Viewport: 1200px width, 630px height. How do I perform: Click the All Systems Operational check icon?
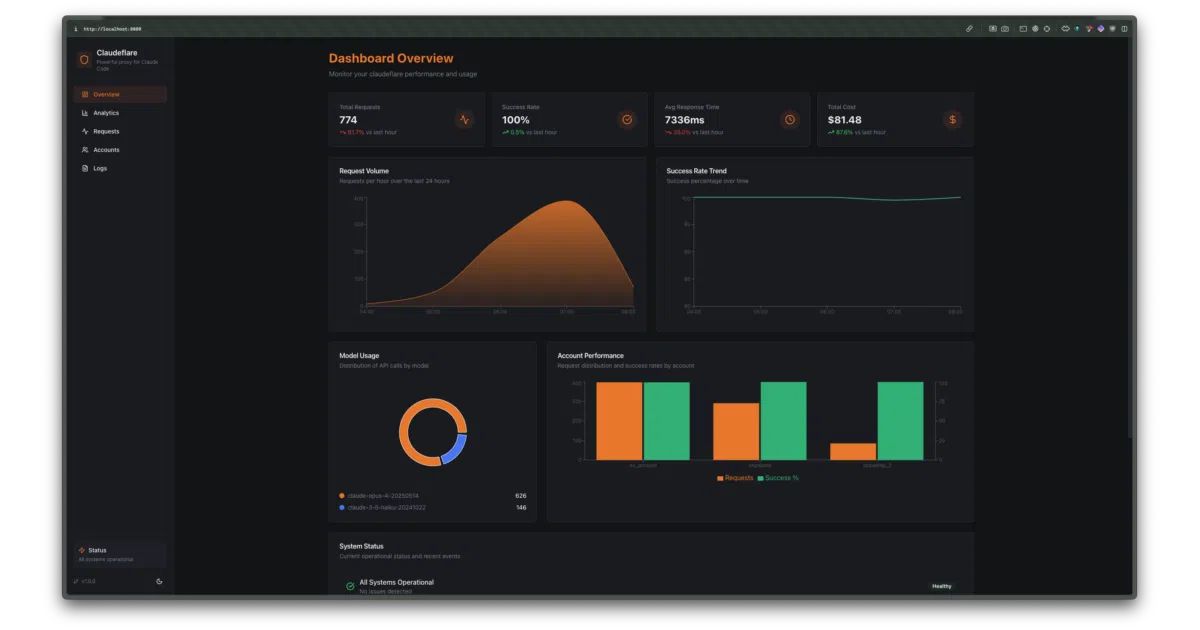(x=350, y=586)
